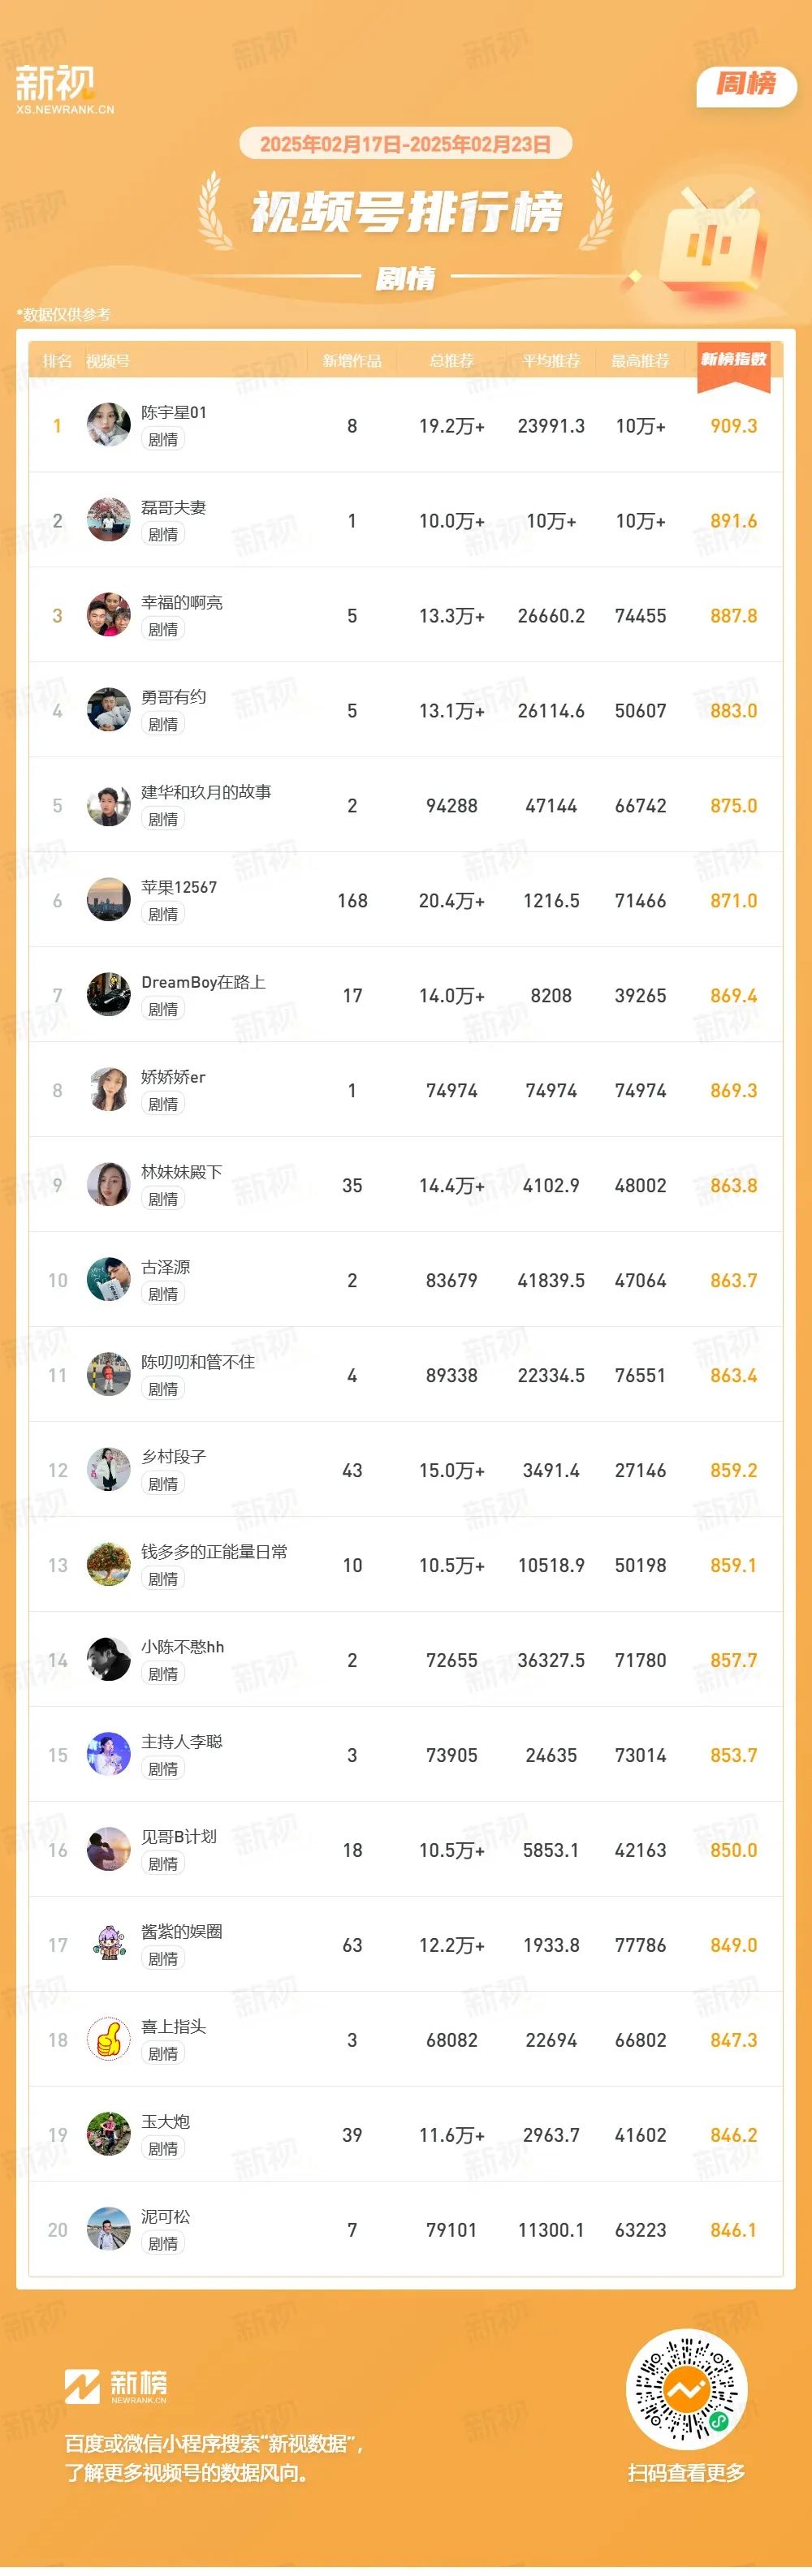Click 扫码查看更多 text
812x2576 pixels.
[x=686, y=2472]
